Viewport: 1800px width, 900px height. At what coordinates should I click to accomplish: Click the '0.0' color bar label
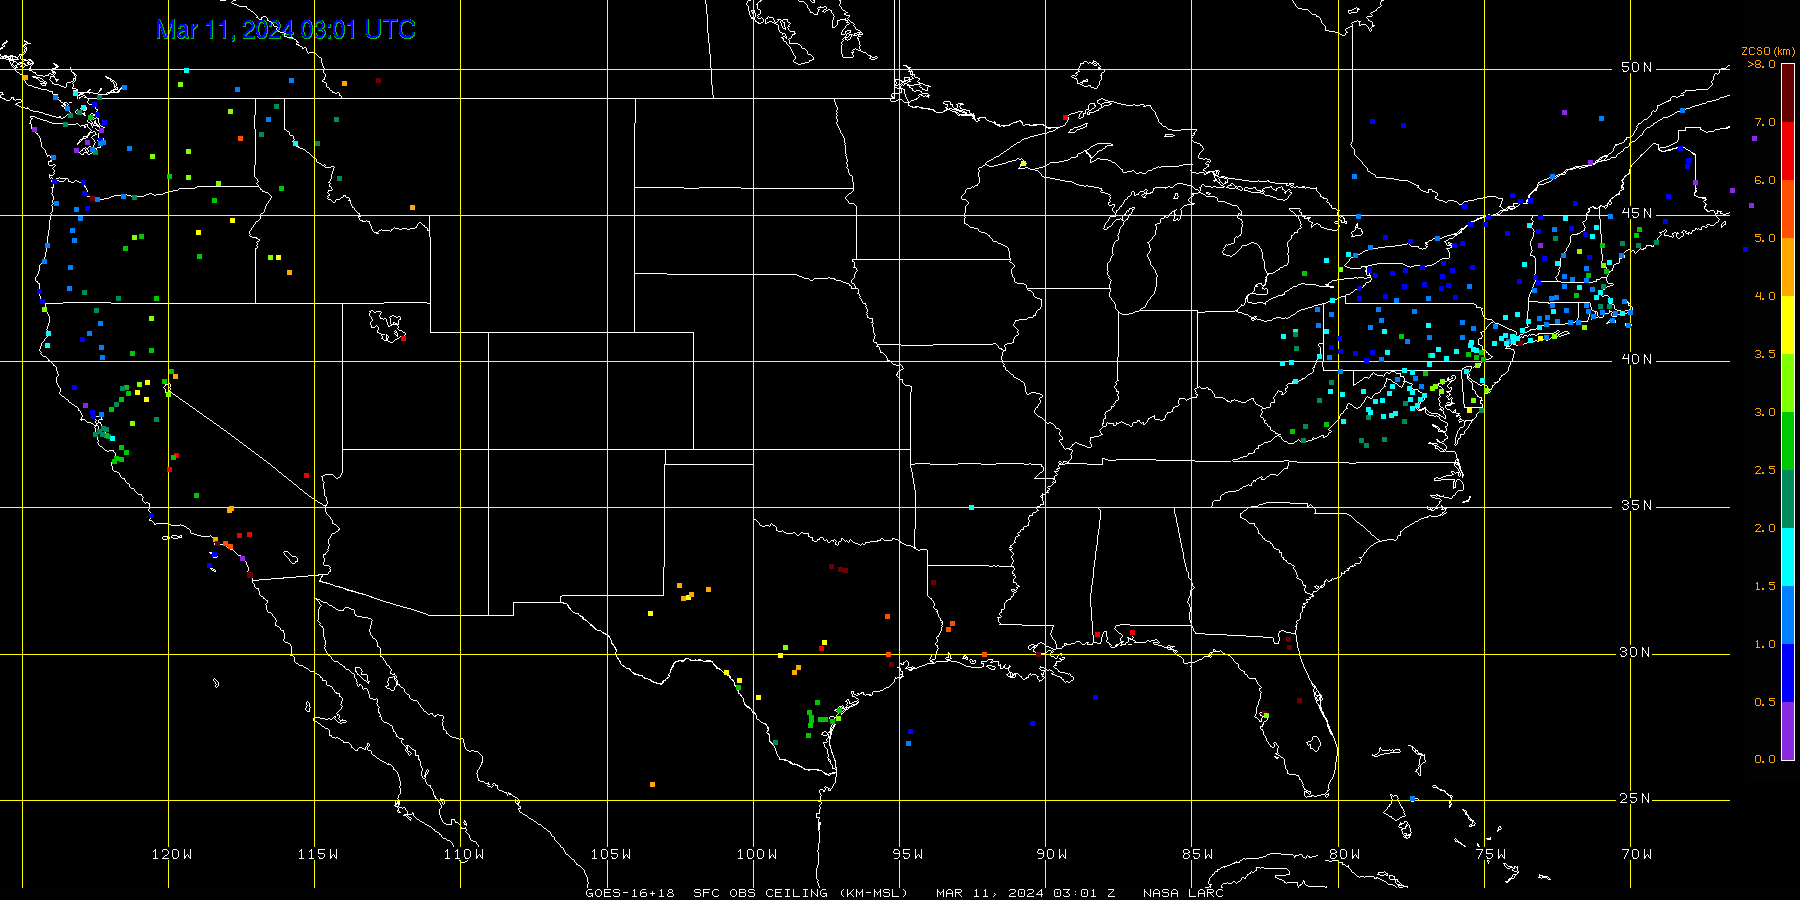click(1765, 759)
